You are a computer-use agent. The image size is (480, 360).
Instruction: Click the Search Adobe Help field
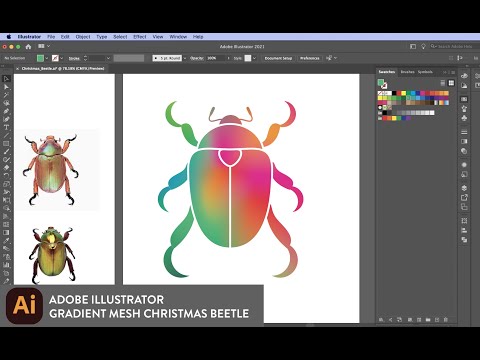coord(454,47)
